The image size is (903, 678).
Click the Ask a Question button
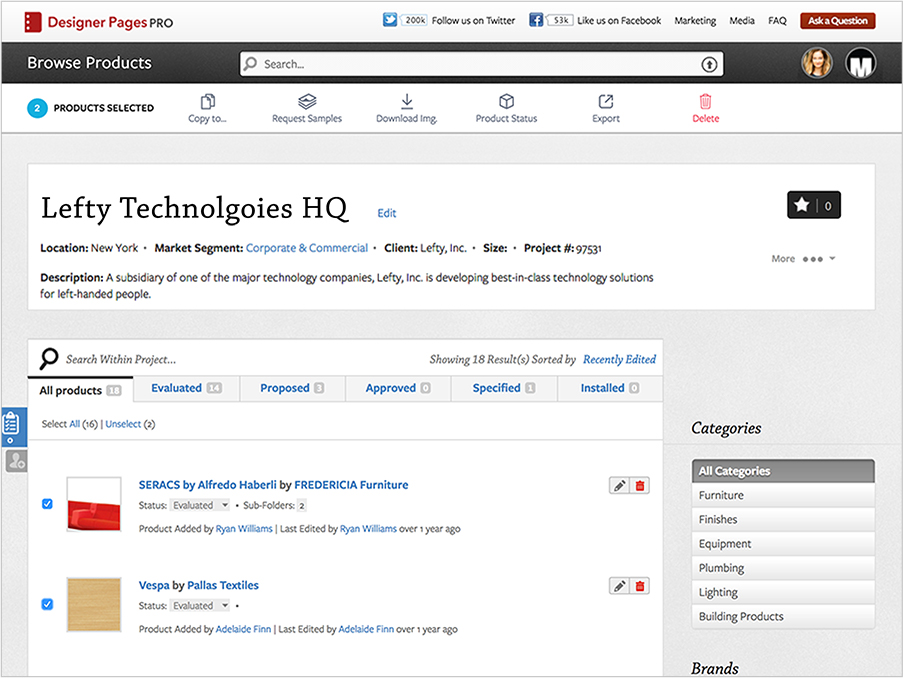[837, 21]
